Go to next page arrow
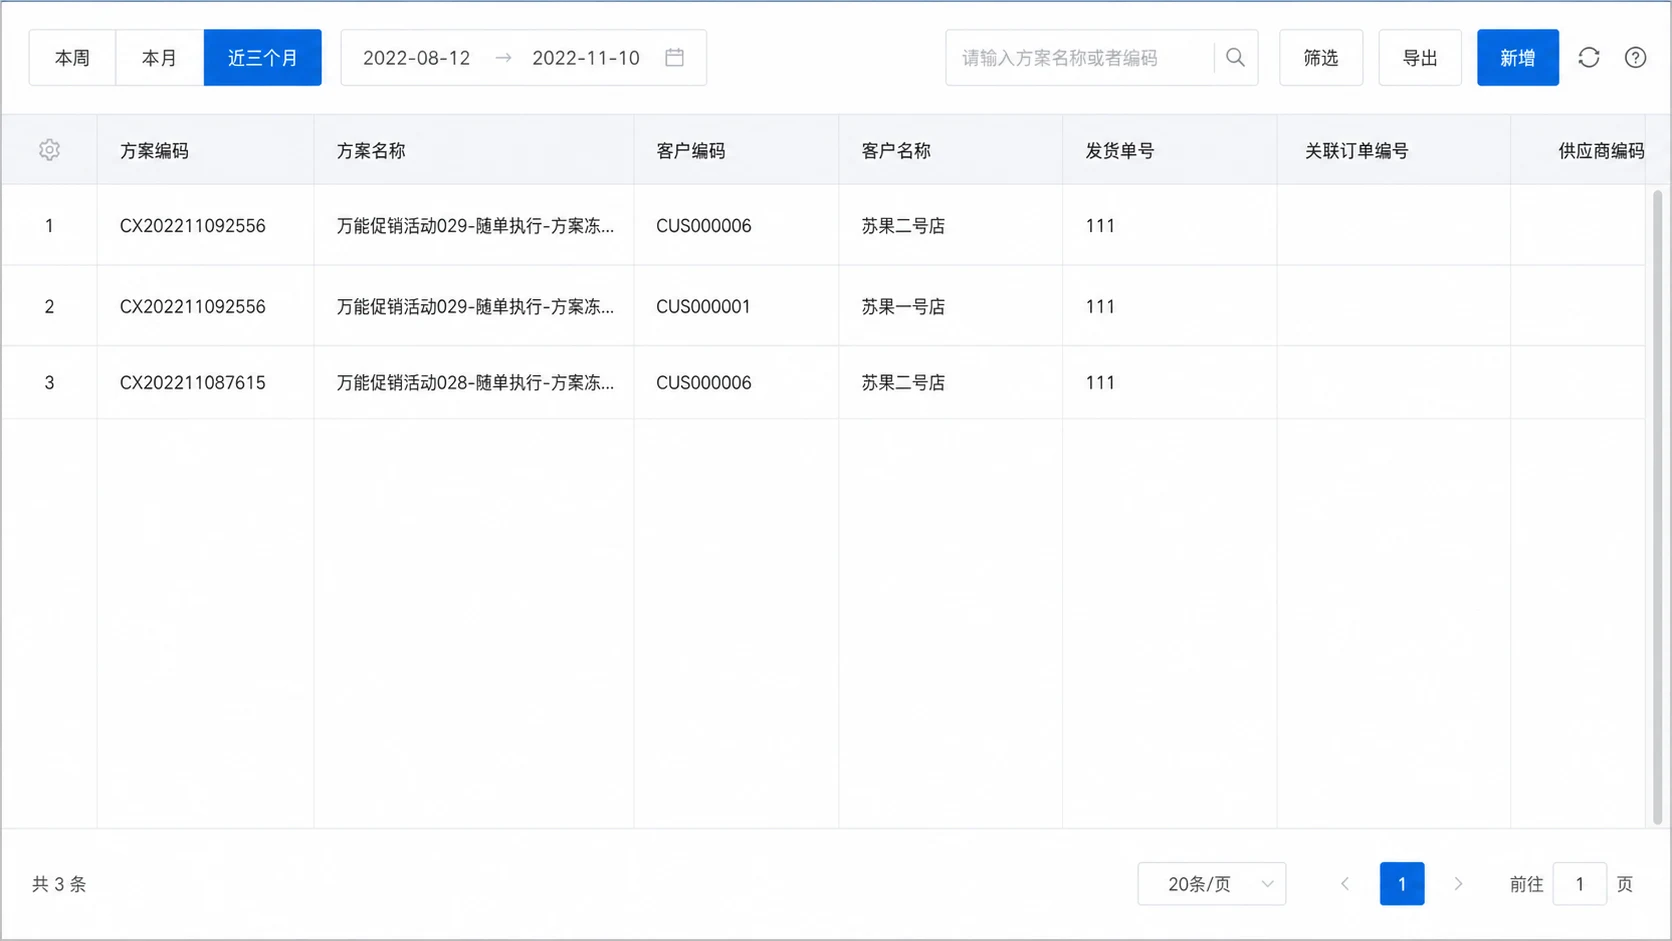Screen dimensions: 1672x941 [x=1458, y=884]
